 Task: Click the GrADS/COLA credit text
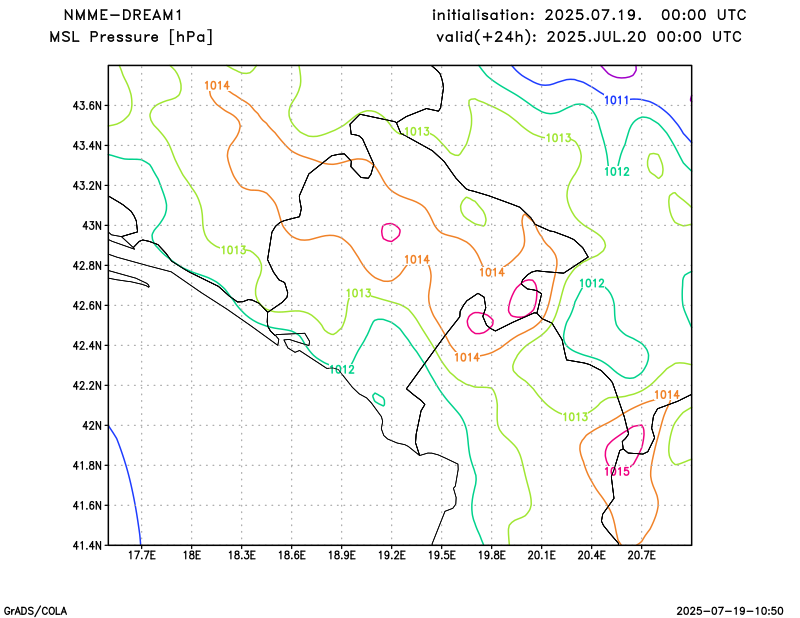click(35, 611)
